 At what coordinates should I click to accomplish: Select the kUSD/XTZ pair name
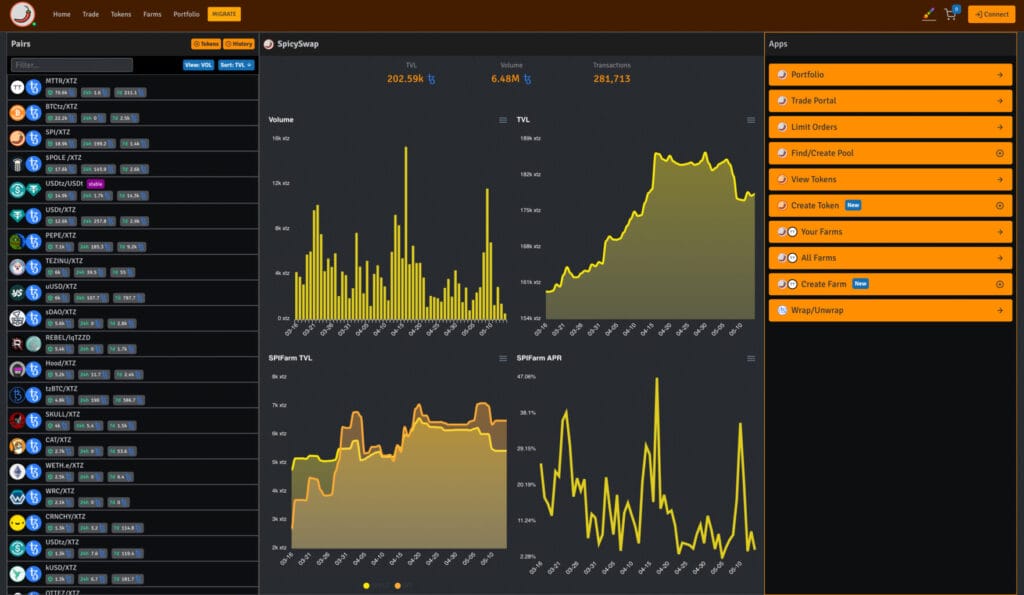pos(61,568)
